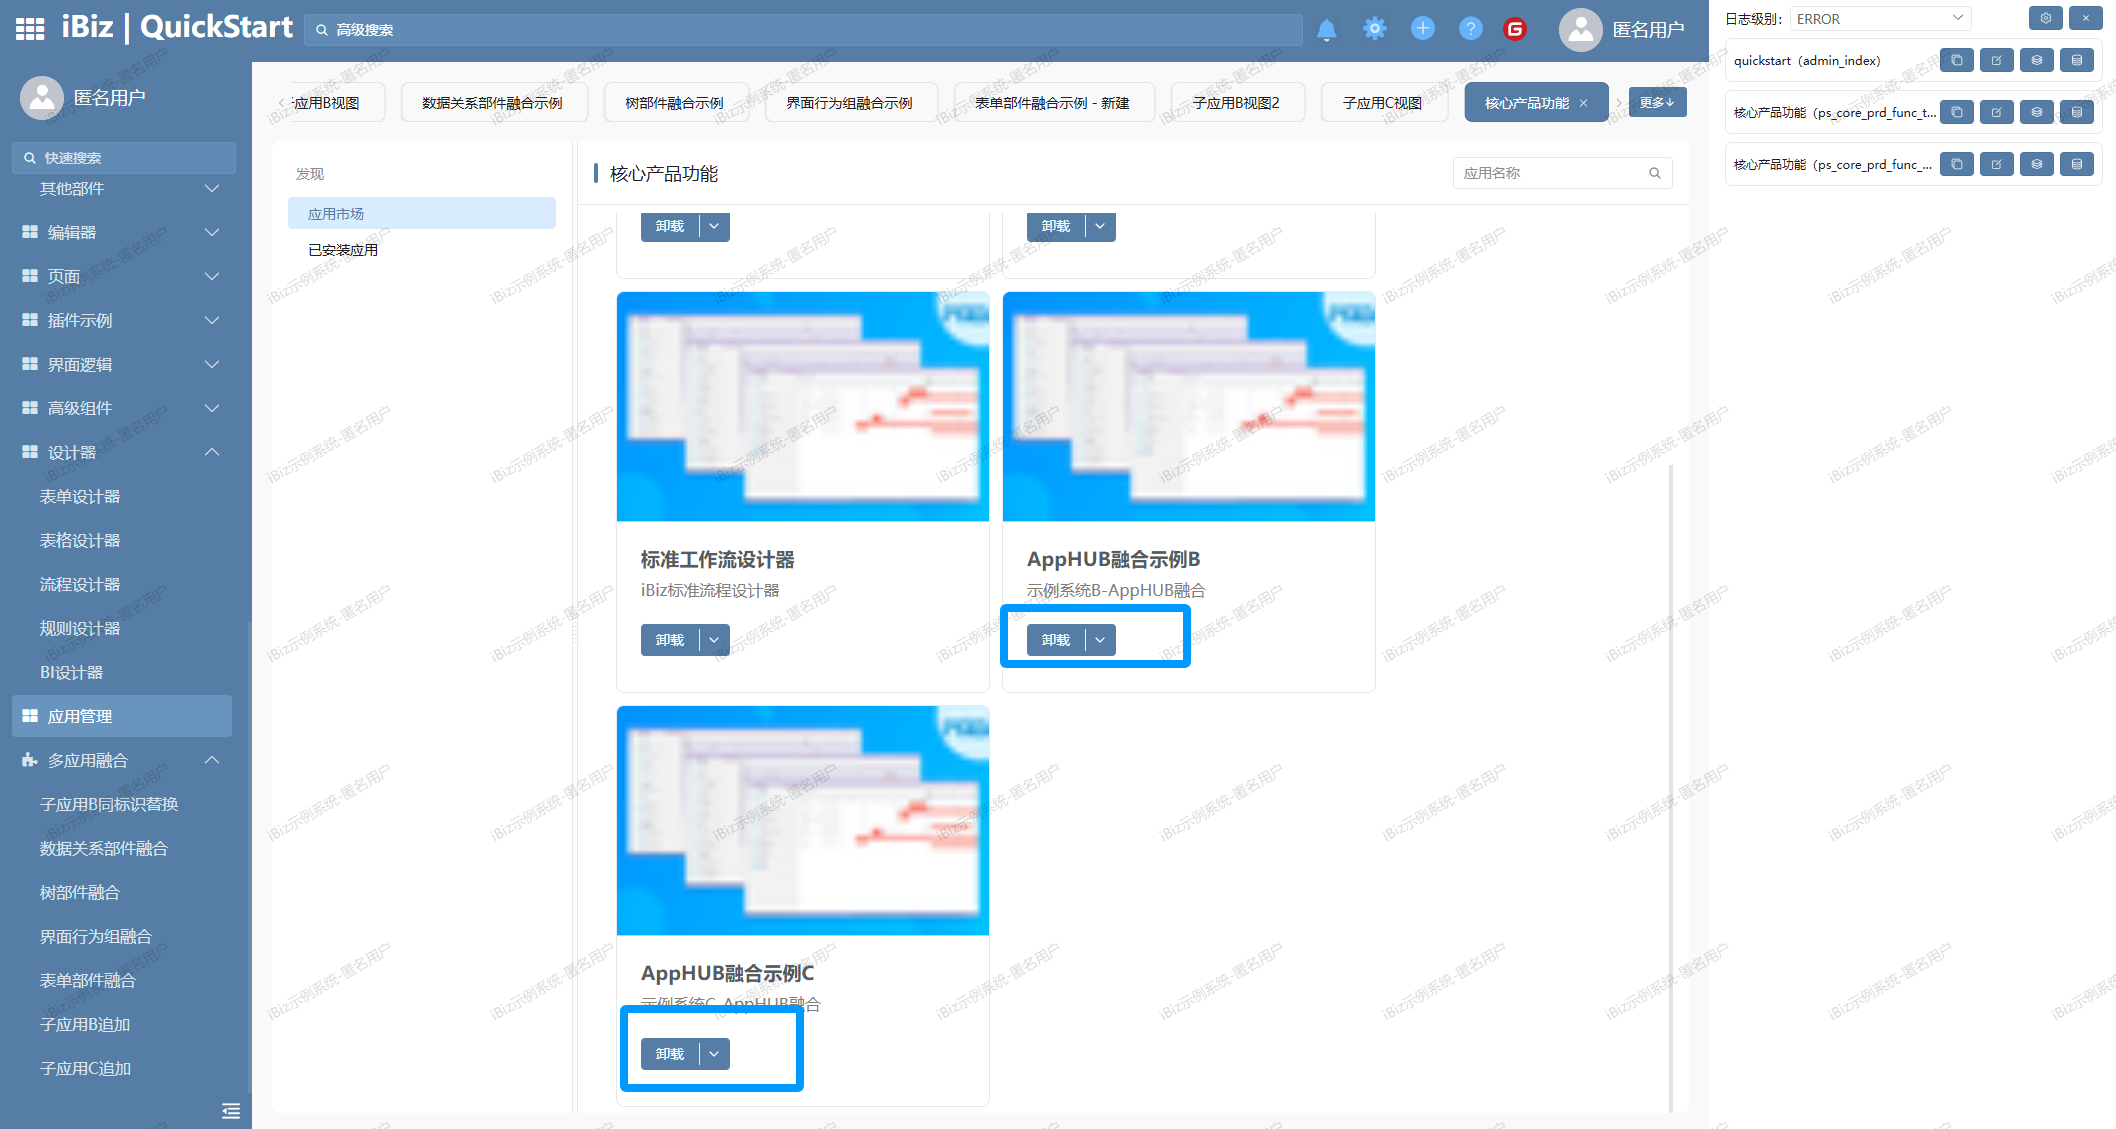The height and width of the screenshot is (1129, 2116).
Task: Switch to the 子应用C视图 tab
Action: point(1382,103)
